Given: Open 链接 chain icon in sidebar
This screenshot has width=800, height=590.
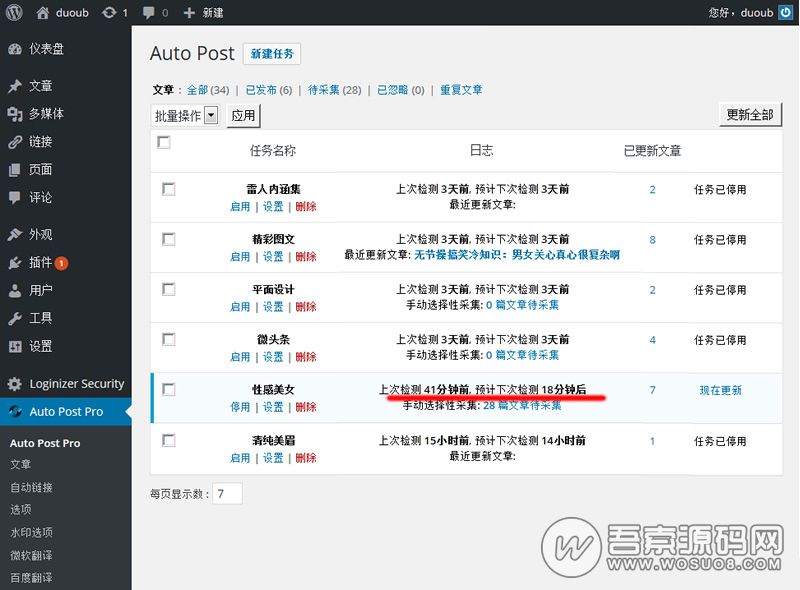Looking at the screenshot, I should (x=15, y=142).
